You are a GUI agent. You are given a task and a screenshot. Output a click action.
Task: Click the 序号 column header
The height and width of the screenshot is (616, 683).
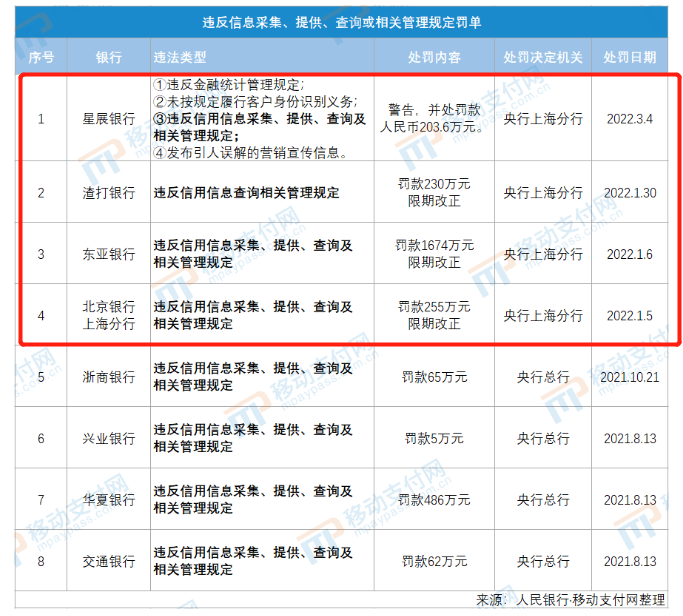(41, 57)
